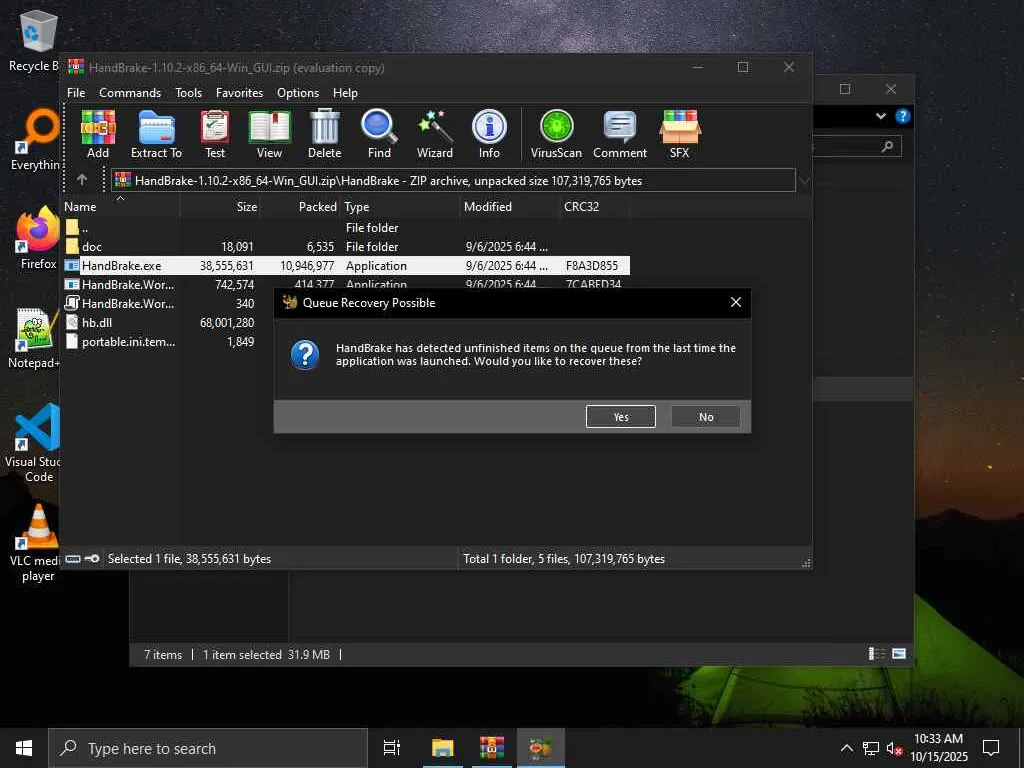Click the search box in Explorer window

(857, 146)
